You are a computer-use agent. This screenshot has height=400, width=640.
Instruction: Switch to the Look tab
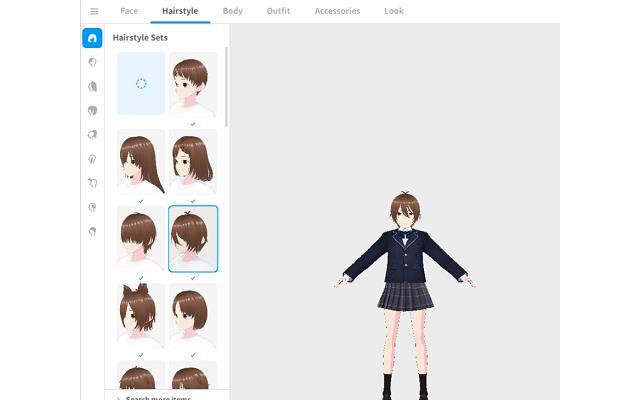tap(393, 11)
